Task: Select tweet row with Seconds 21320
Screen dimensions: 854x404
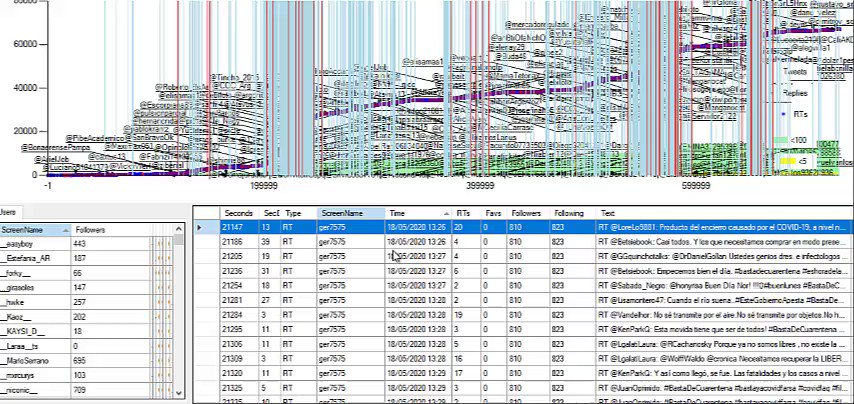Action: (x=524, y=374)
